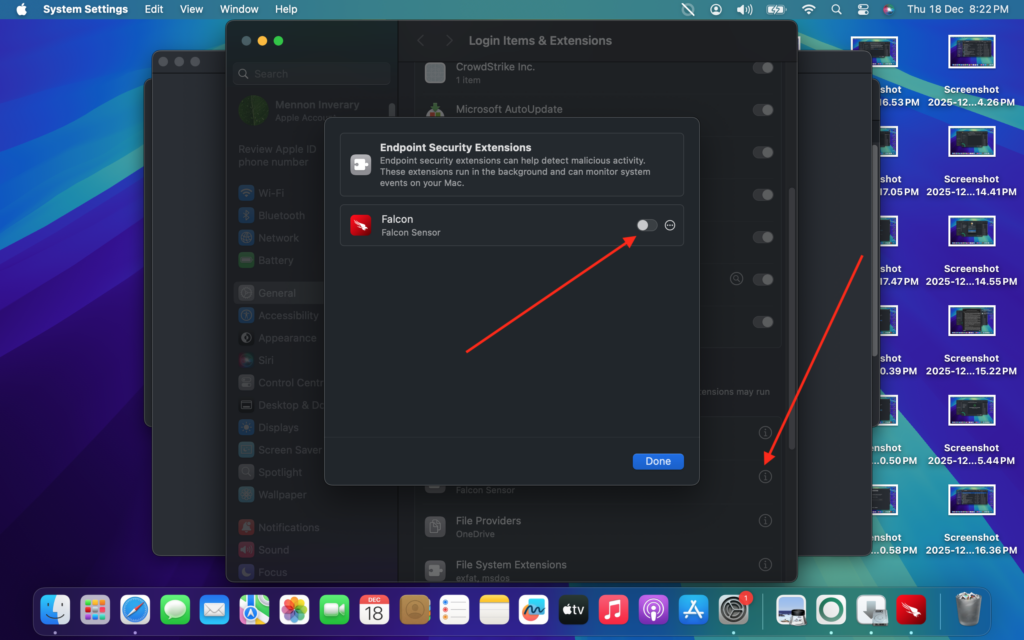Select Network in the settings sidebar
The image size is (1024, 640).
pos(279,238)
